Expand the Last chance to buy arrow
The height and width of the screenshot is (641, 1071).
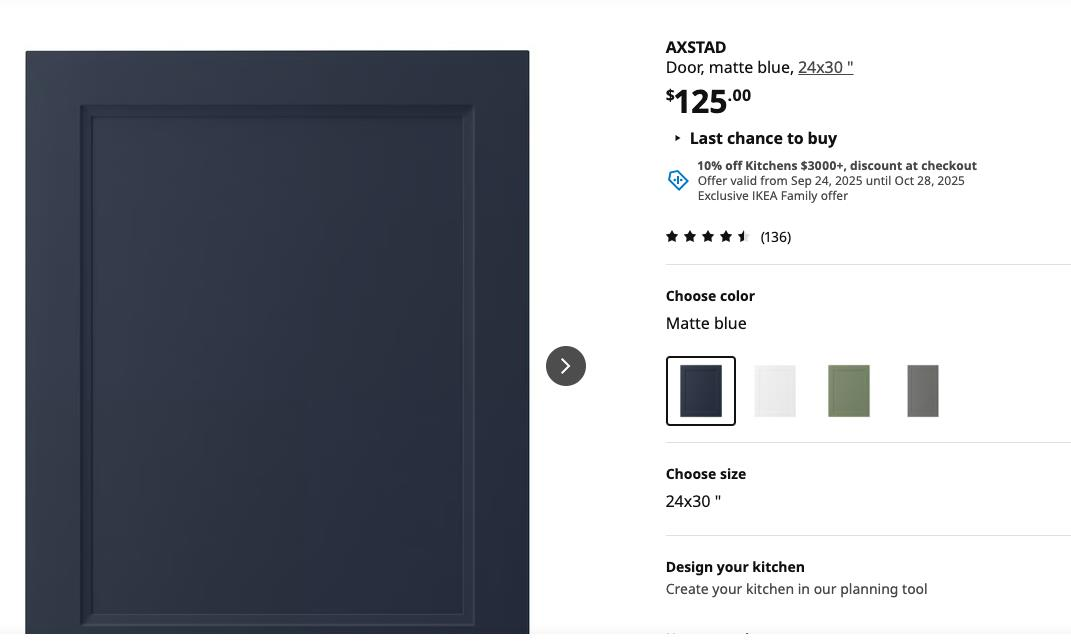click(677, 138)
